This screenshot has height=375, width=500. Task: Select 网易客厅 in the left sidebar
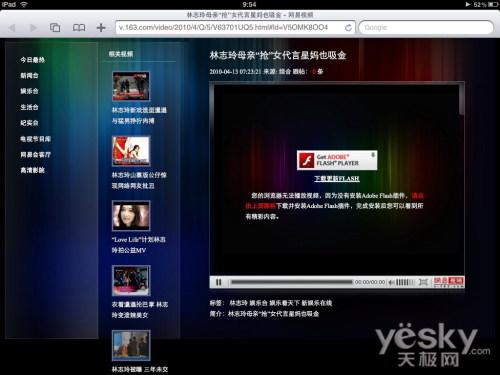click(x=35, y=154)
